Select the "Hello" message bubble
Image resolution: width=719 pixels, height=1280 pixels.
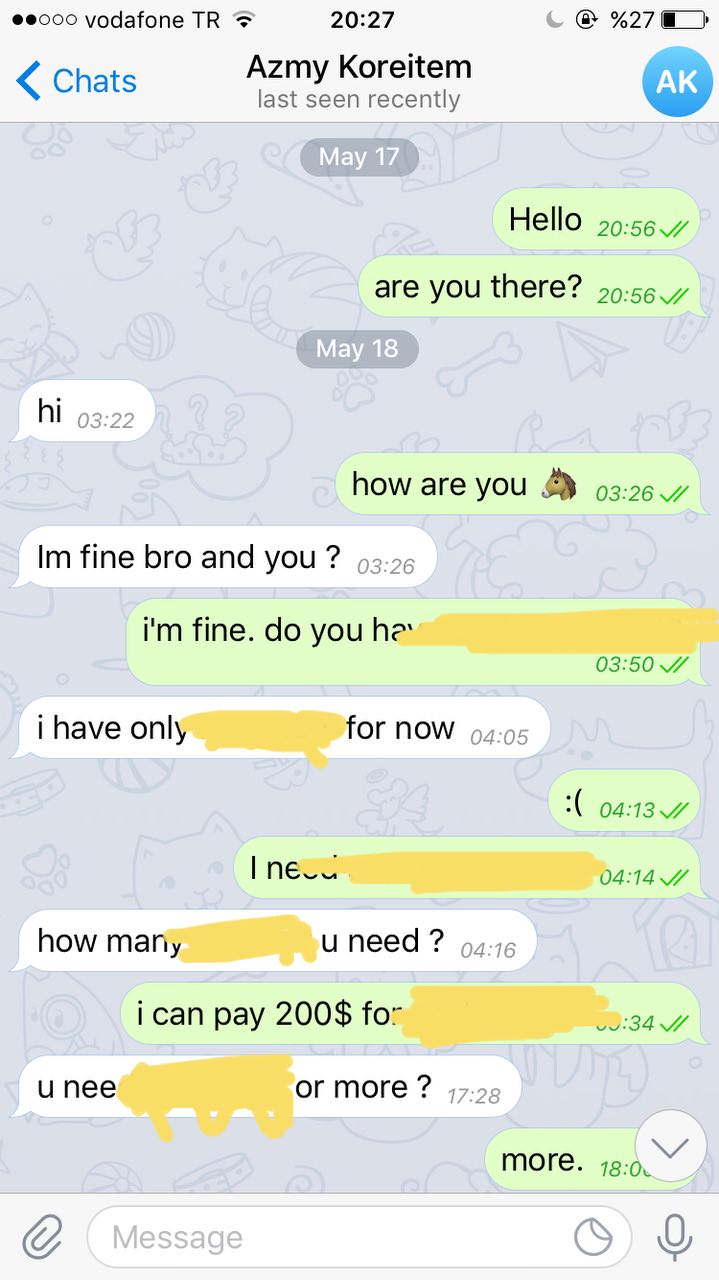596,219
